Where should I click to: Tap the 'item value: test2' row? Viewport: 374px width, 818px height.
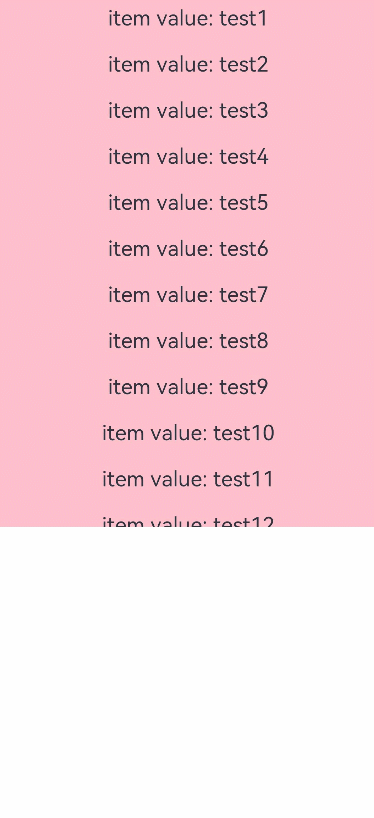187,65
